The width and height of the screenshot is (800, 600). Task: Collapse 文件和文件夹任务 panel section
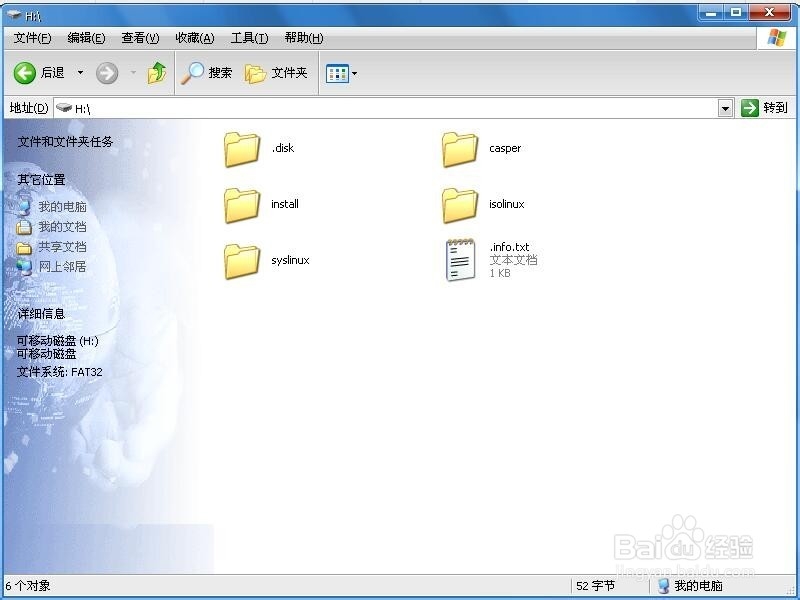65,142
